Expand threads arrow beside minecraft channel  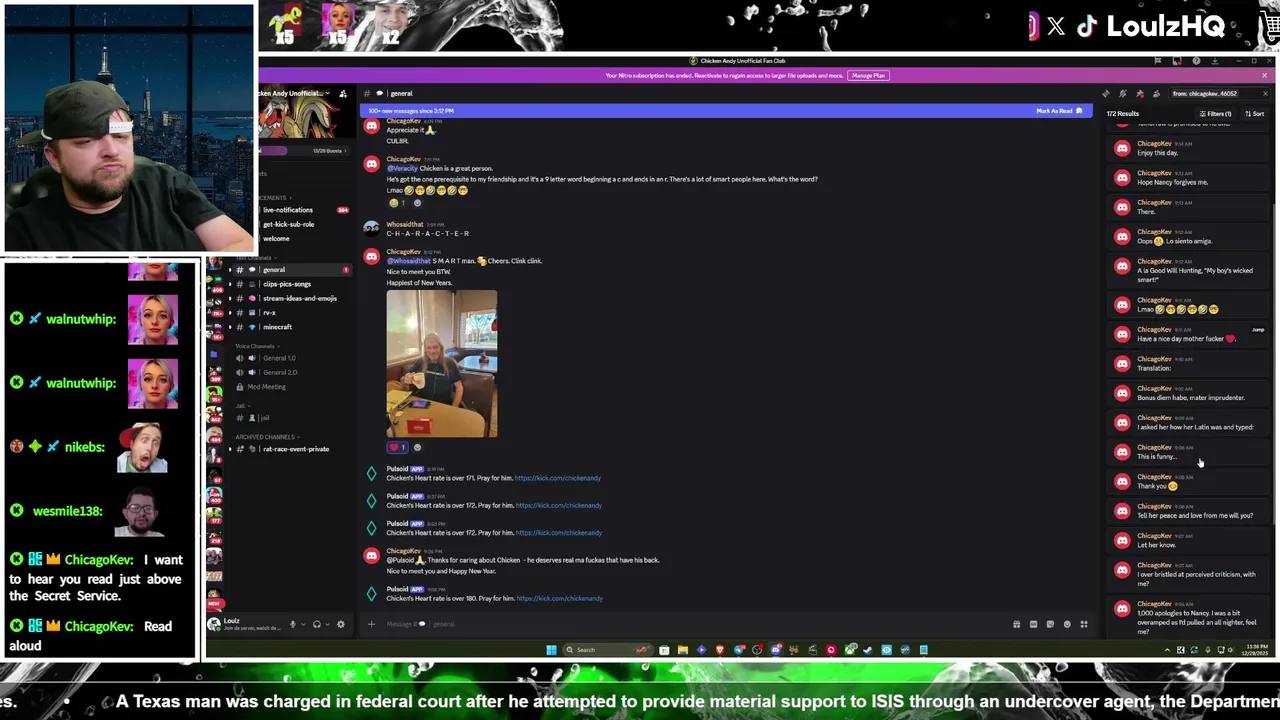click(230, 327)
